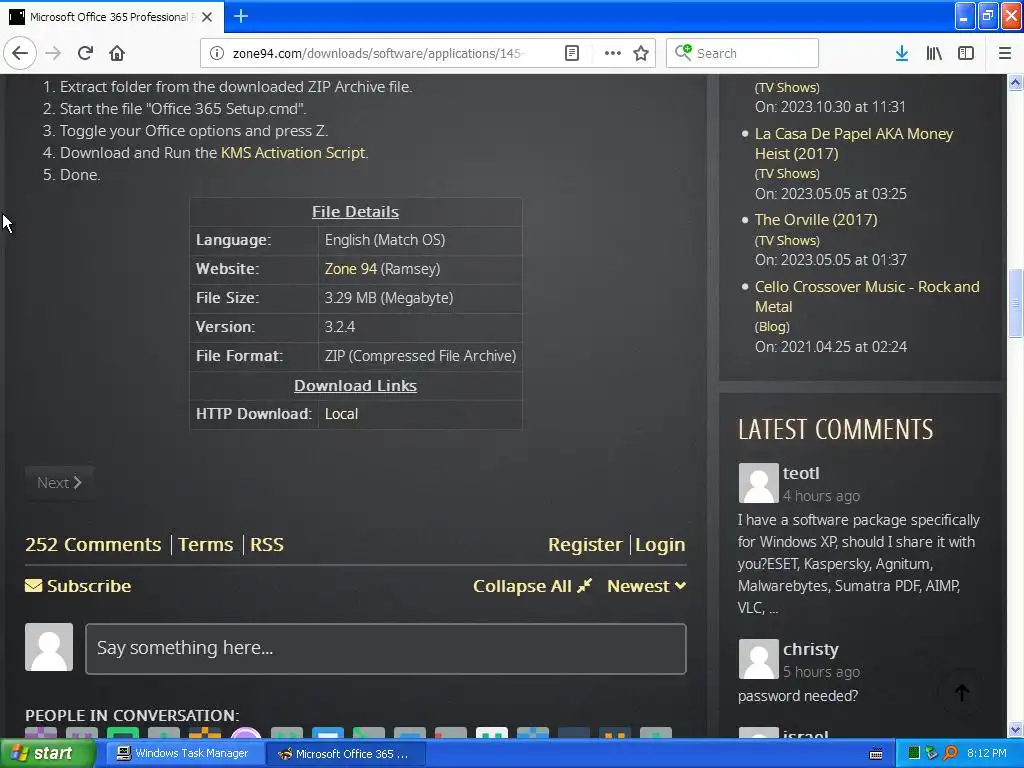Viewport: 1024px width, 768px height.
Task: Select the Microsoft Office 365 Professional tab
Action: click(x=112, y=17)
